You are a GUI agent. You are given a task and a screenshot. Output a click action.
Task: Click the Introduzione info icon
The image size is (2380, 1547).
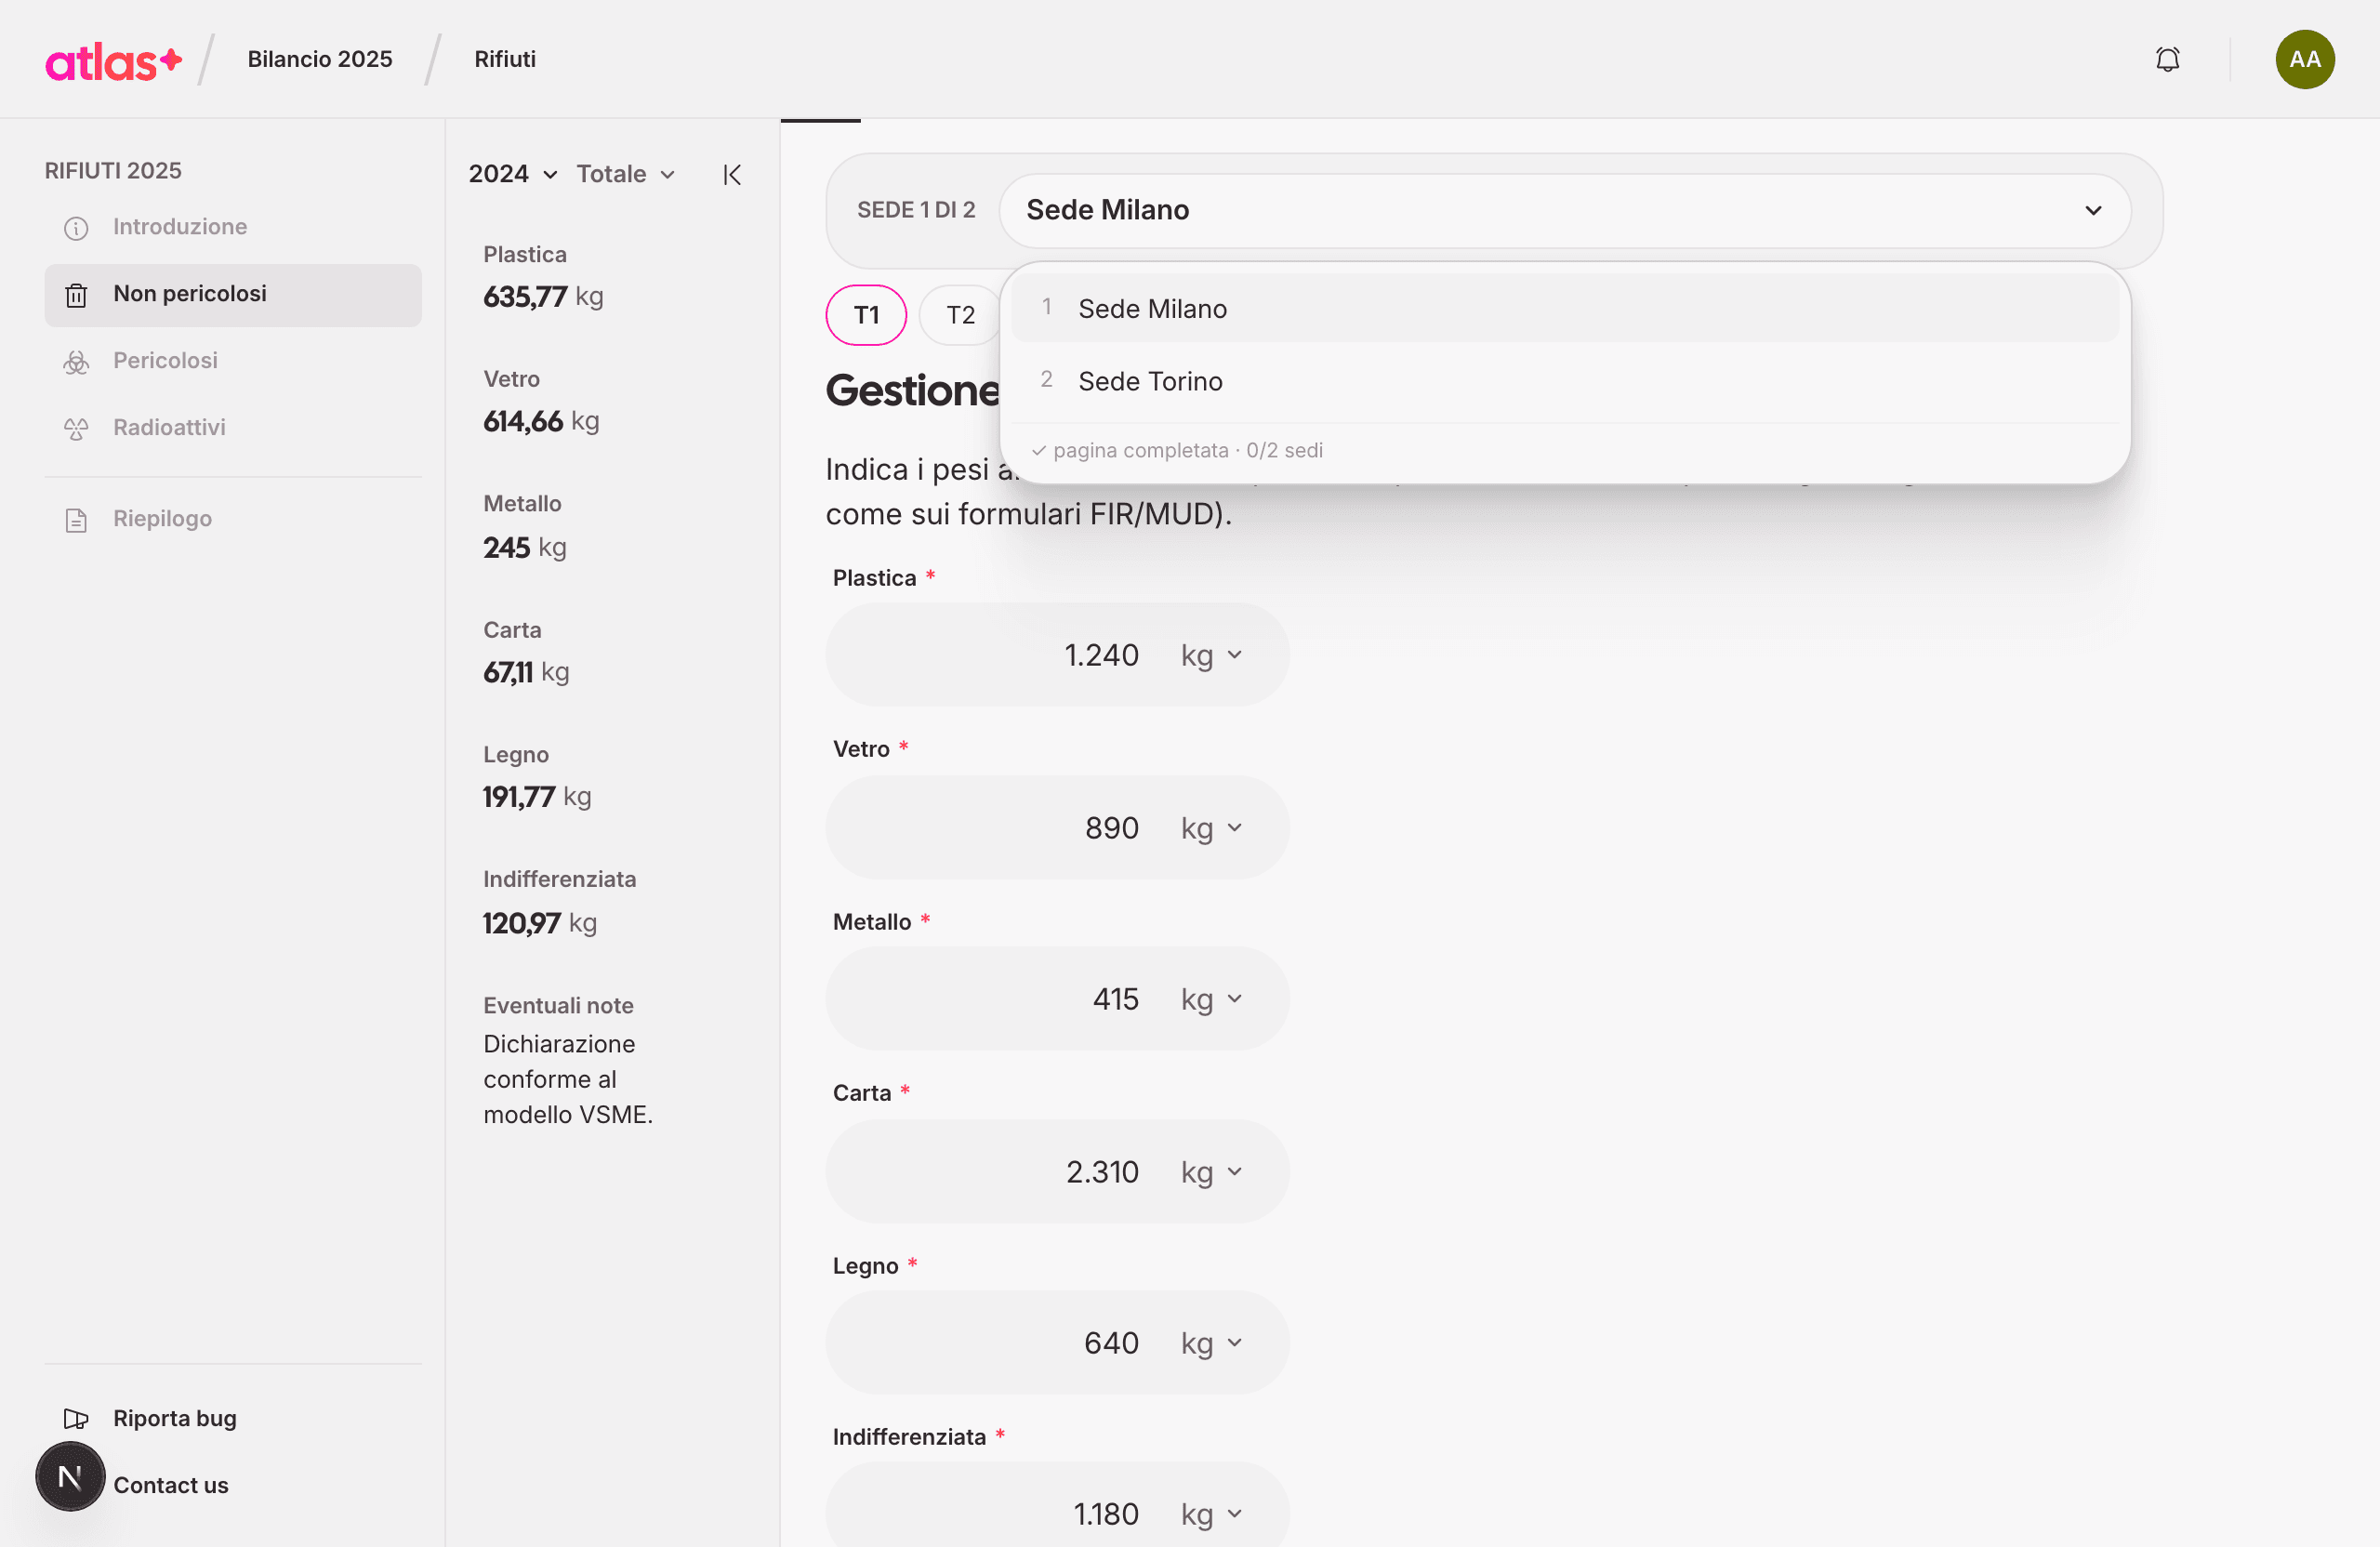click(x=76, y=228)
